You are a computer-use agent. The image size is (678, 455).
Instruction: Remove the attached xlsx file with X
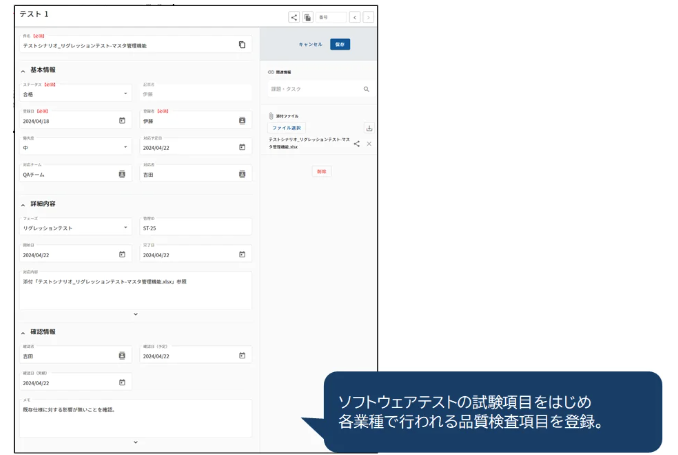tap(369, 144)
